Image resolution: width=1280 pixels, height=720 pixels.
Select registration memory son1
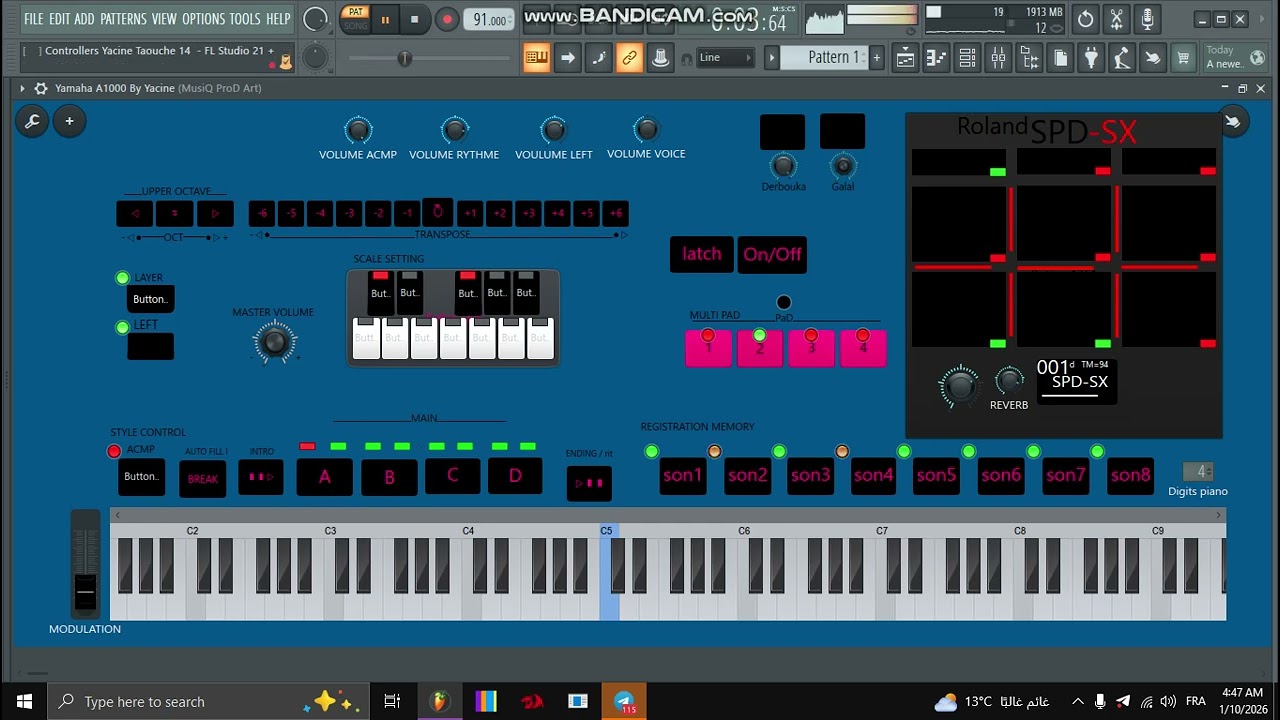683,476
